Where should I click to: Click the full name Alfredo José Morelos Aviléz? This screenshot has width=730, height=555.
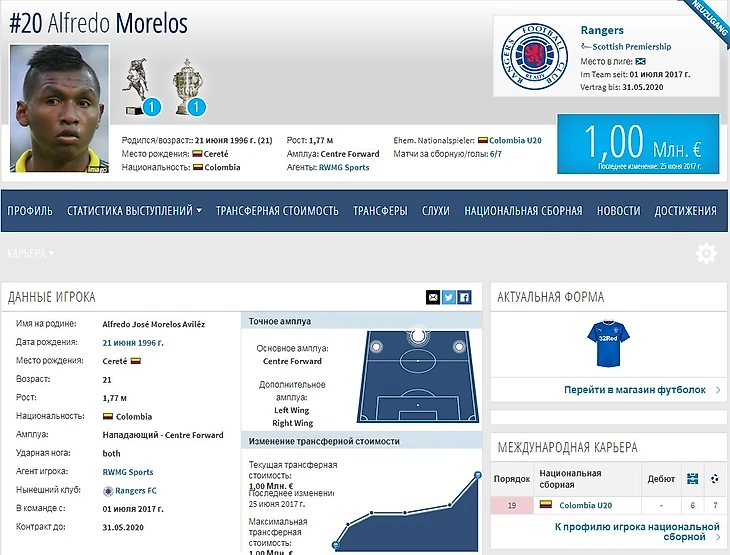[x=154, y=325]
